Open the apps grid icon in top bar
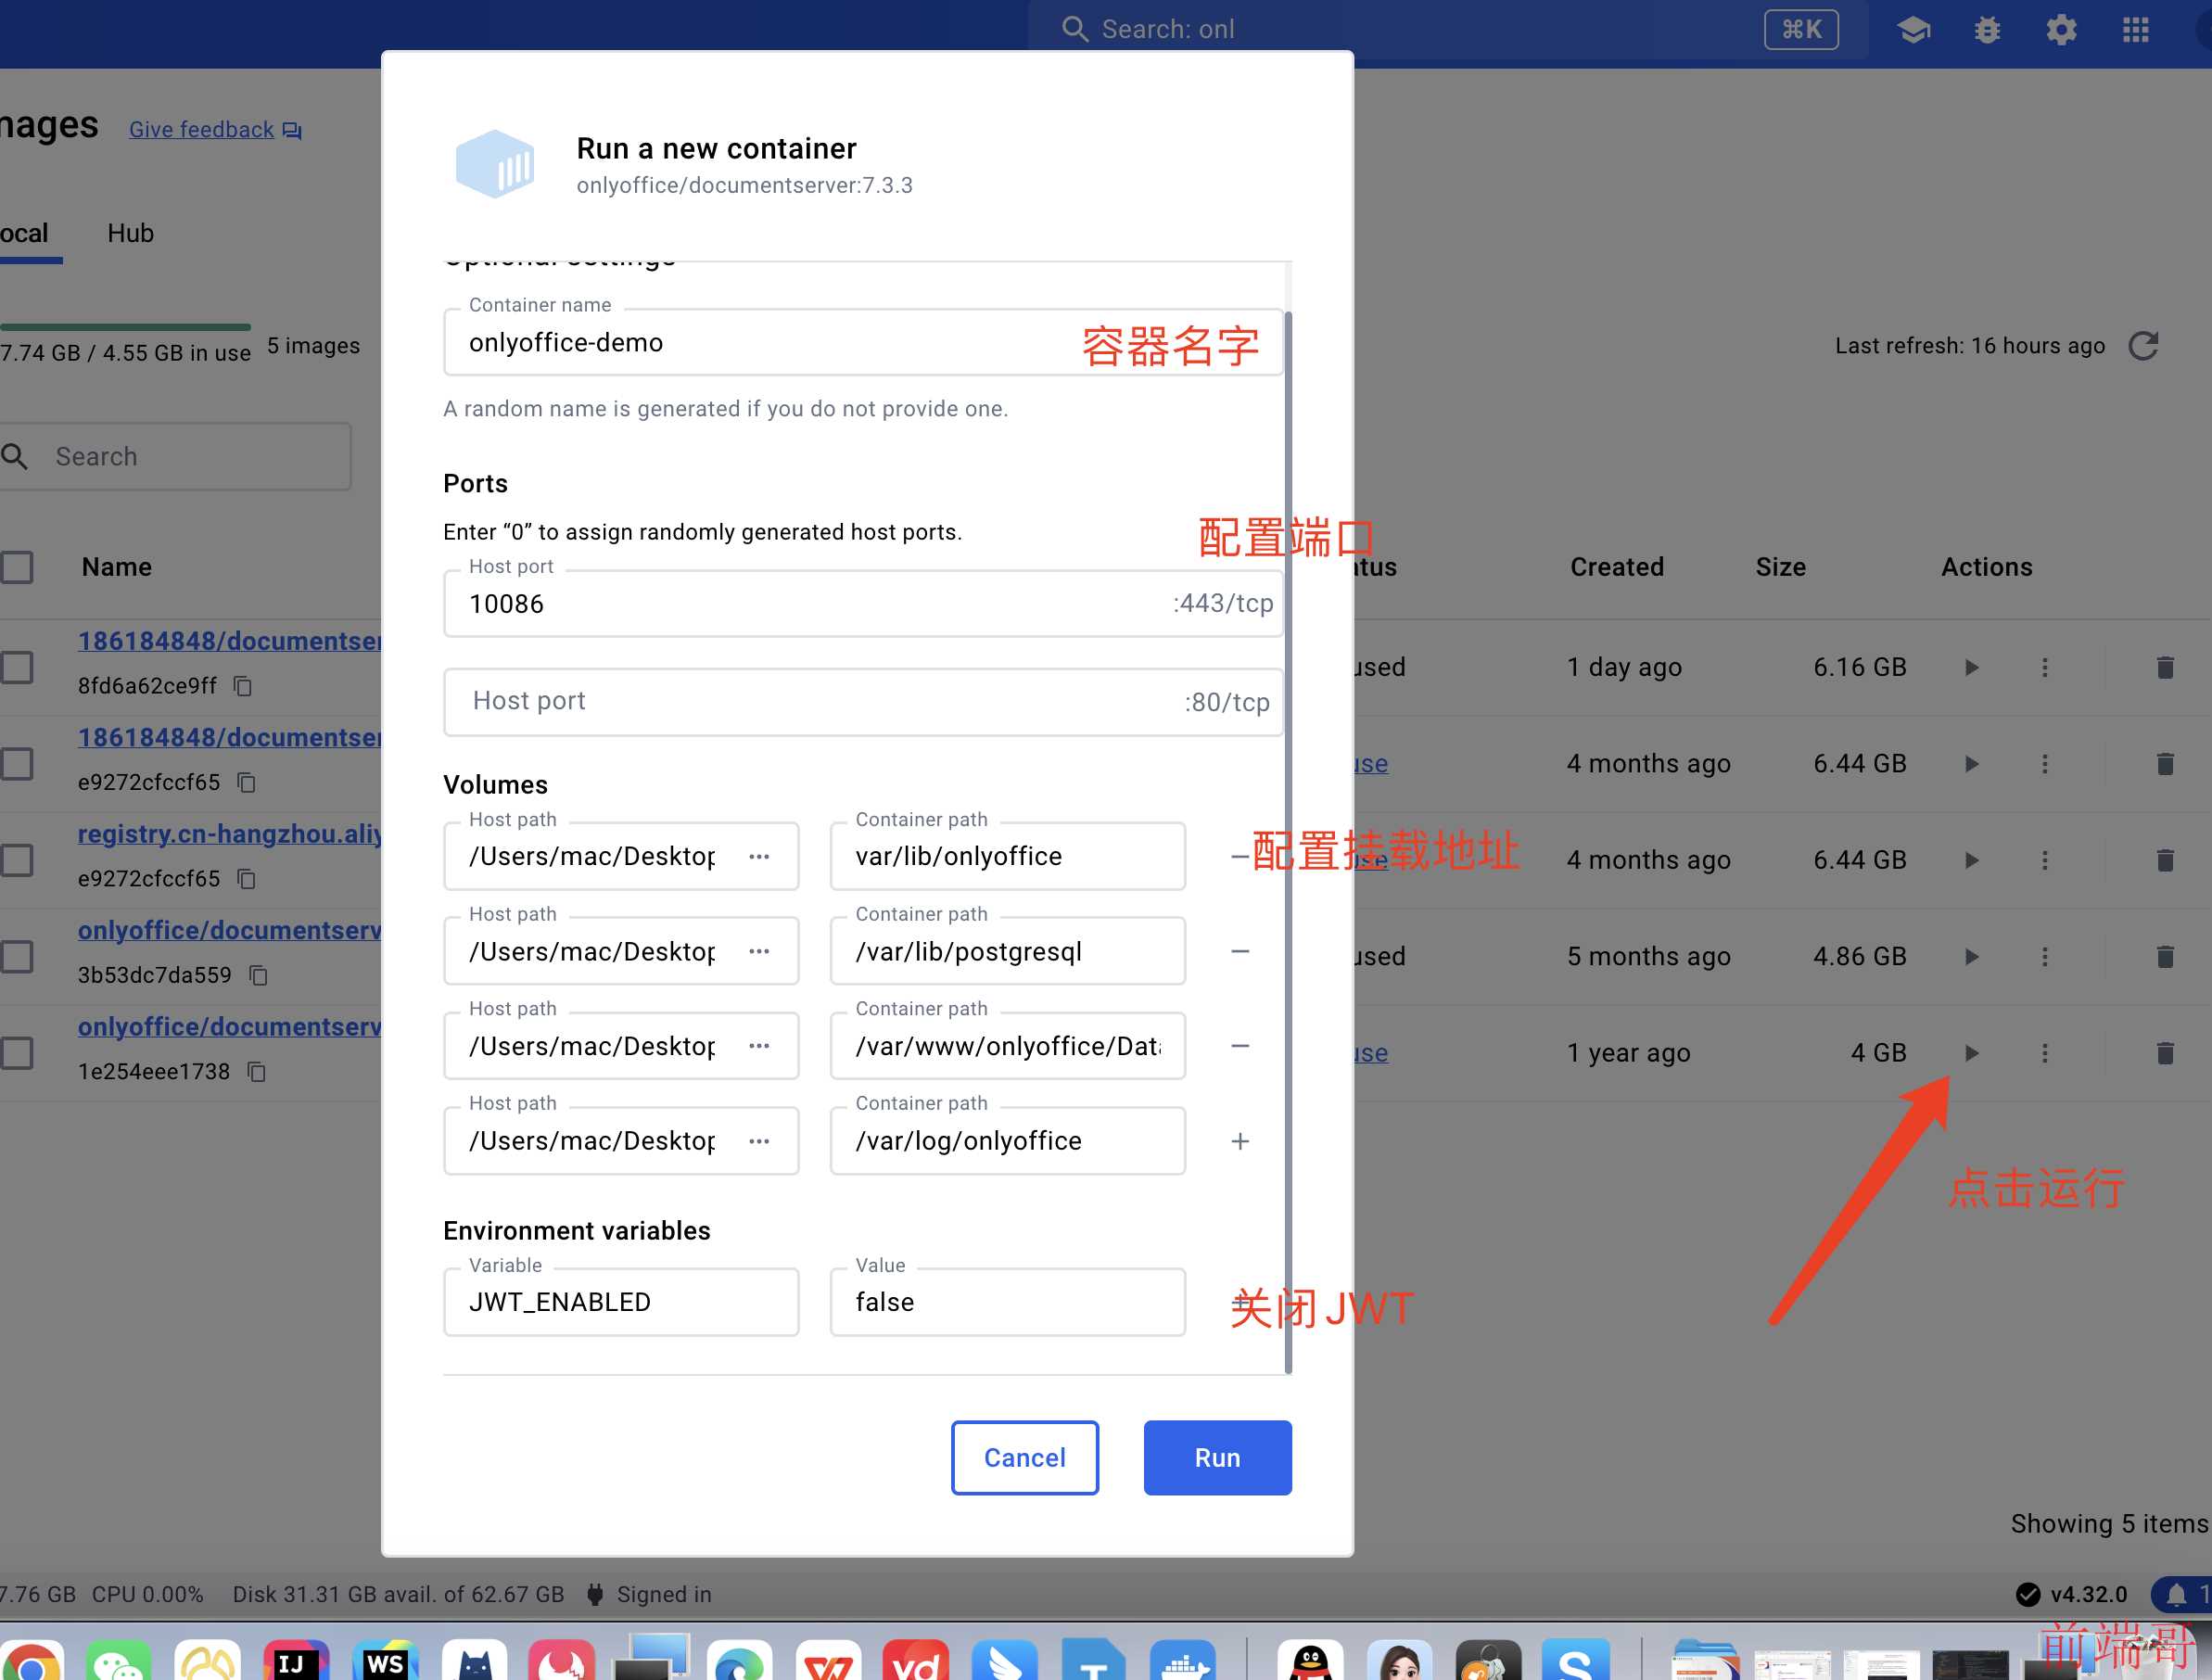 (x=2135, y=30)
